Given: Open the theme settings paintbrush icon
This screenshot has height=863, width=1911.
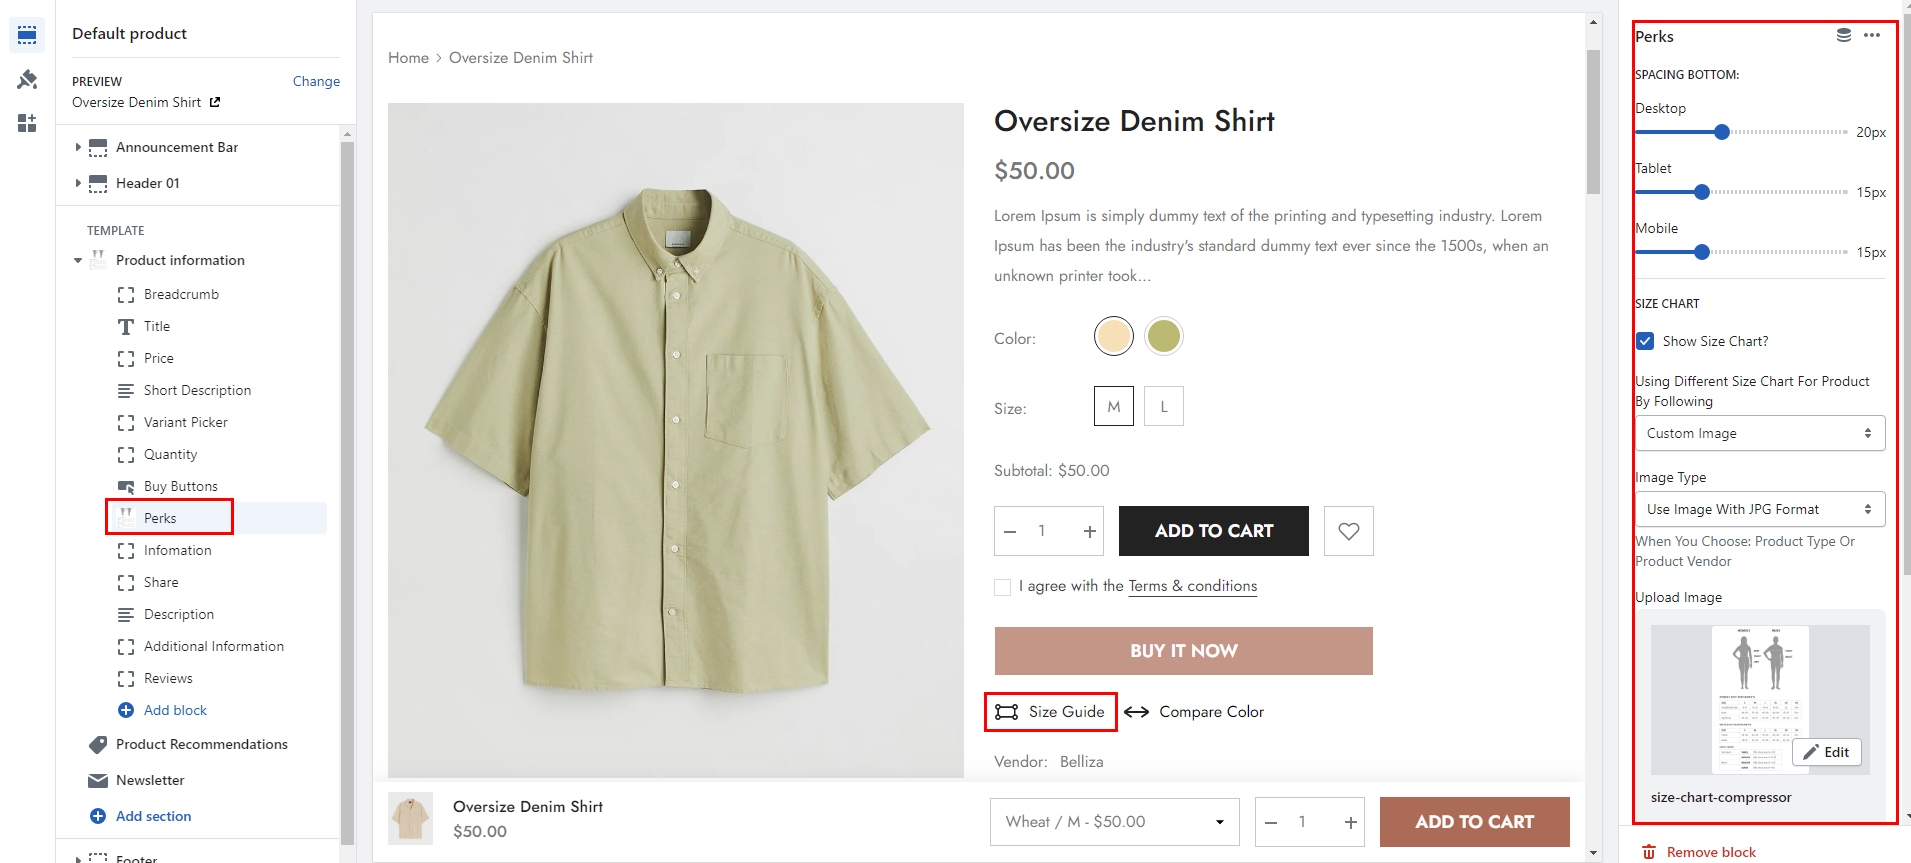Looking at the screenshot, I should [27, 79].
